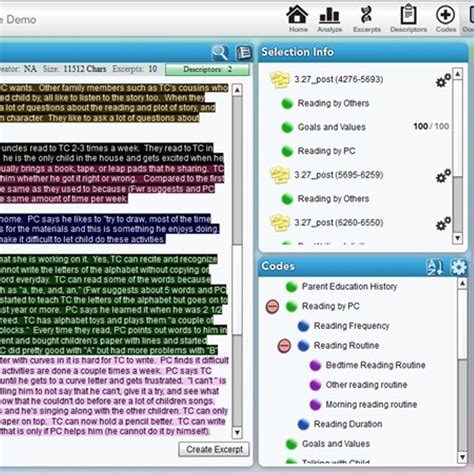This screenshot has height=474, width=474.
Task: Click the magnifying glass search icon
Action: pyautogui.click(x=220, y=53)
